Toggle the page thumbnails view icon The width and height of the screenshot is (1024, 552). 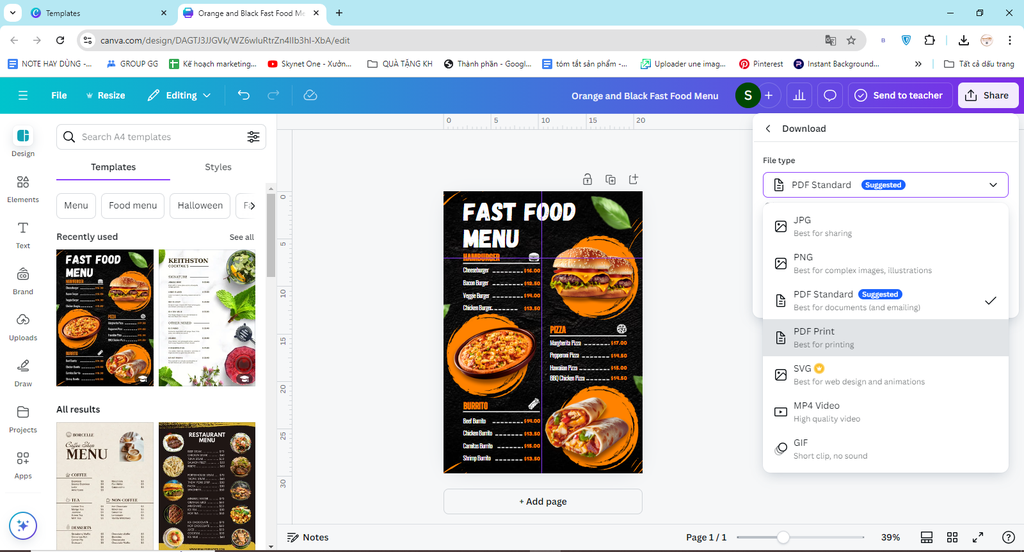pos(926,537)
